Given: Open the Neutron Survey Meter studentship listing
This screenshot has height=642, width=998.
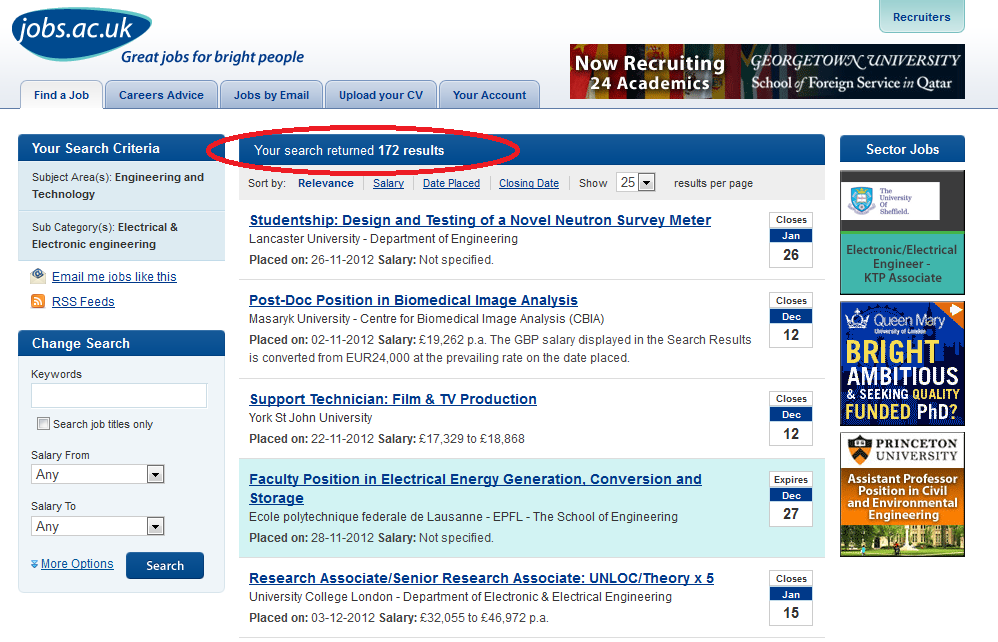Looking at the screenshot, I should (480, 220).
